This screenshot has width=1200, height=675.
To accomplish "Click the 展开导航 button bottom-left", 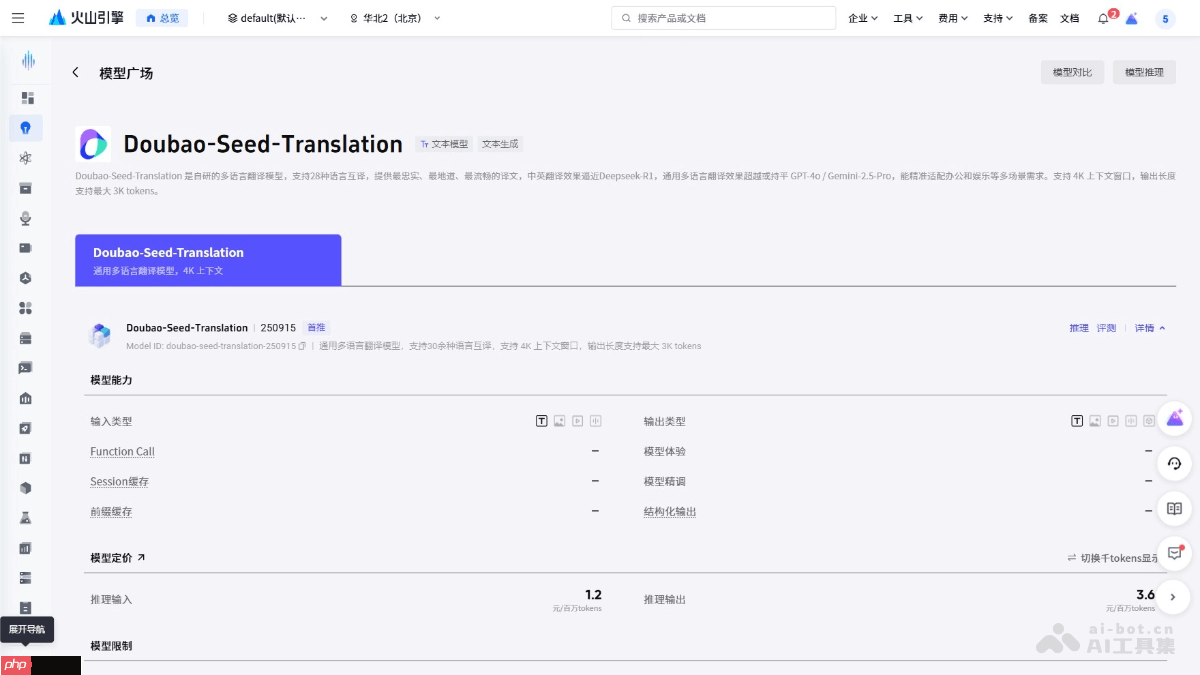I will 26,629.
